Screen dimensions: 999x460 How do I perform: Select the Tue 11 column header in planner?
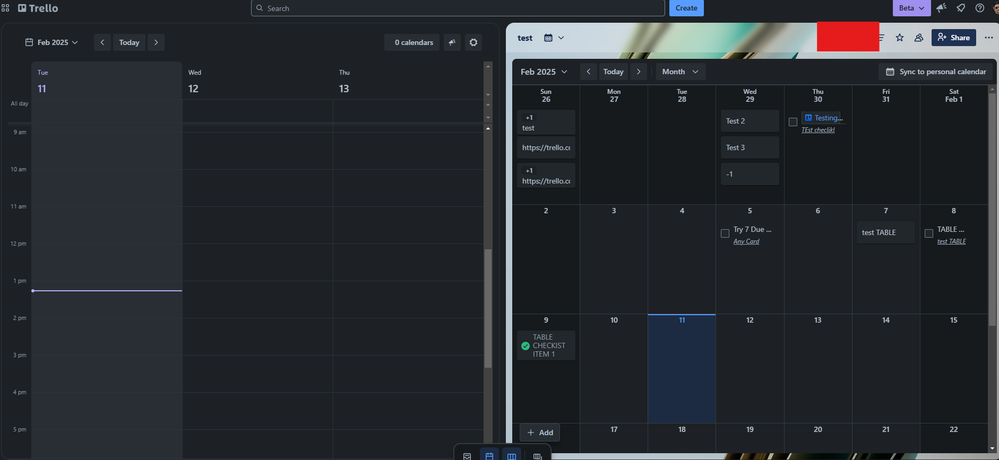click(107, 81)
